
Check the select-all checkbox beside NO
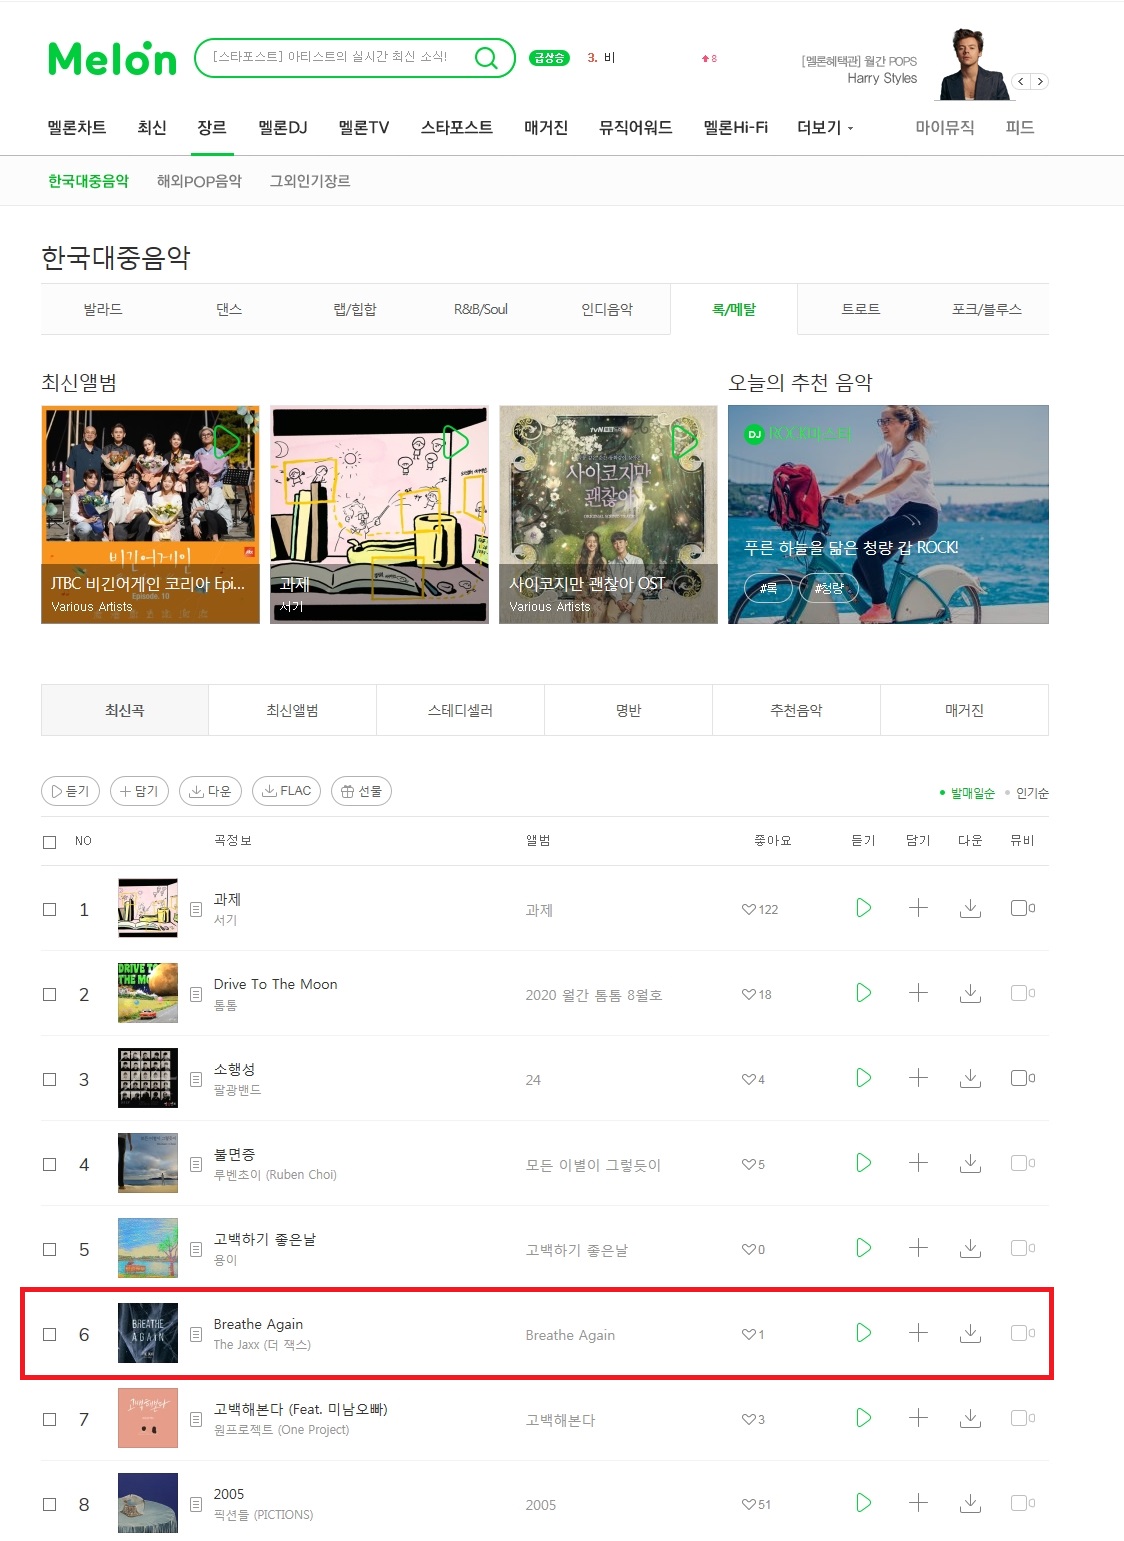(x=49, y=842)
